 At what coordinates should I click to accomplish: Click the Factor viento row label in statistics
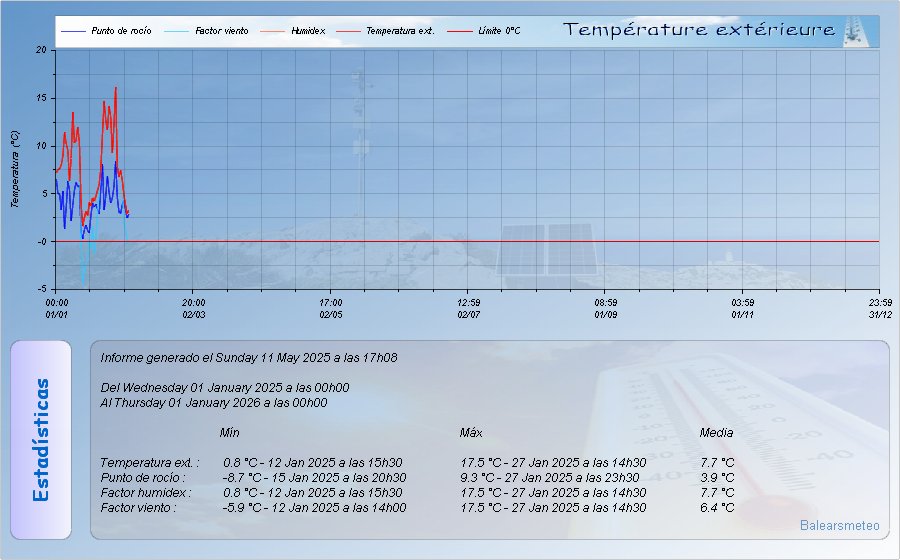[138, 508]
